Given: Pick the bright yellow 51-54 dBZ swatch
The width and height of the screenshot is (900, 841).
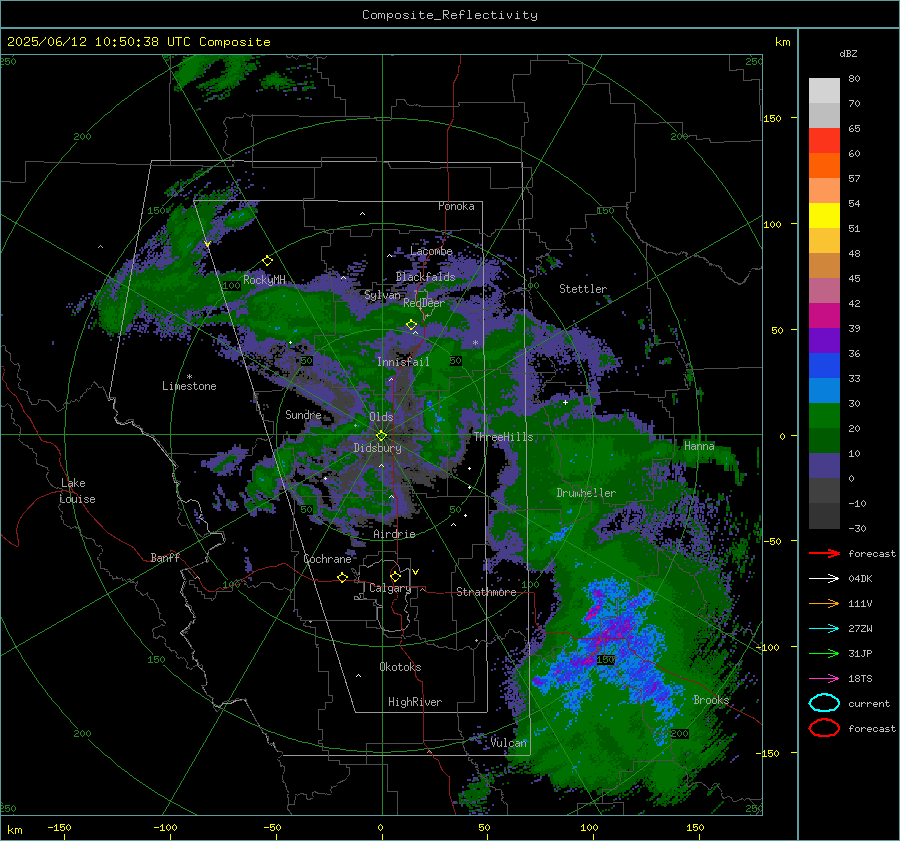Looking at the screenshot, I should [x=824, y=216].
